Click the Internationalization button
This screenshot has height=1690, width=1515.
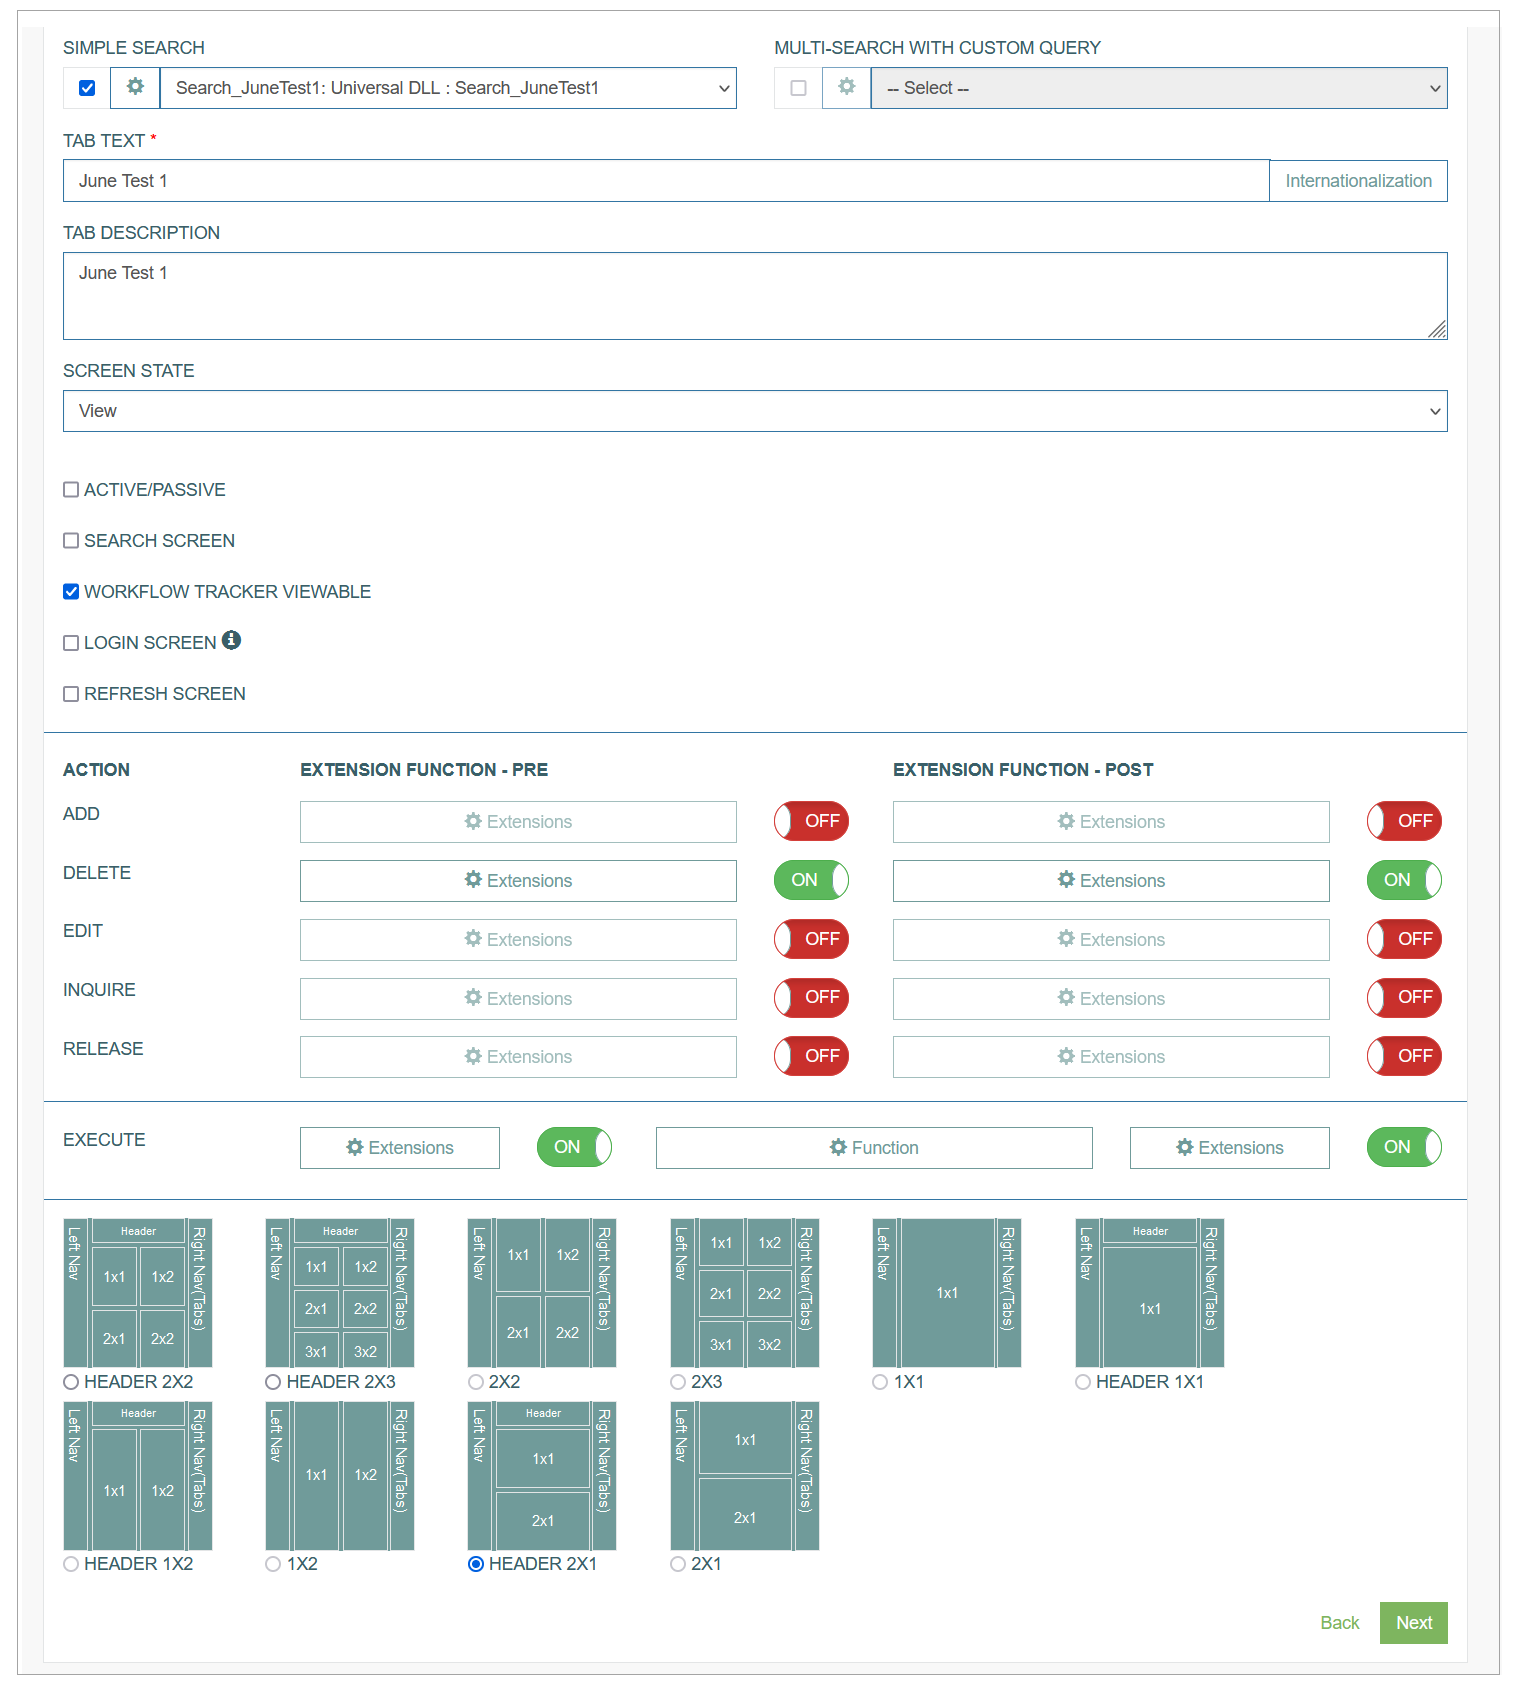[x=1358, y=181]
